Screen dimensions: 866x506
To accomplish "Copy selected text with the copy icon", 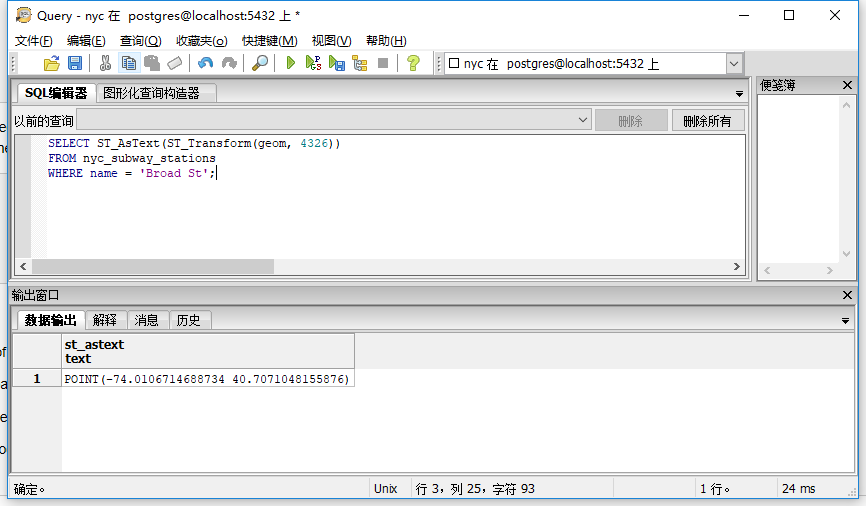I will coord(129,64).
